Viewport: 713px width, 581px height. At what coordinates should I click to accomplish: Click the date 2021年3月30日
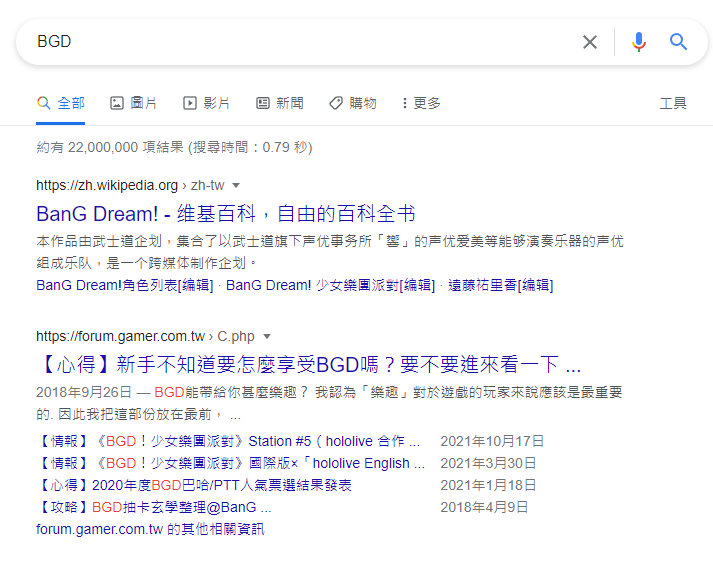tap(488, 463)
